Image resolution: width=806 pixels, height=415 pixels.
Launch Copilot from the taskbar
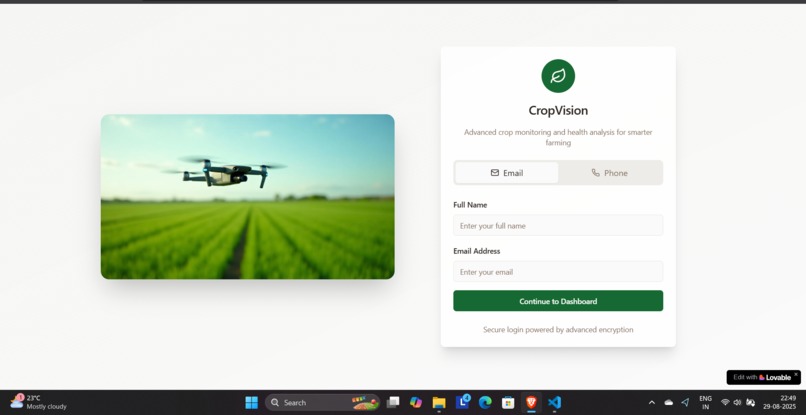(416, 402)
